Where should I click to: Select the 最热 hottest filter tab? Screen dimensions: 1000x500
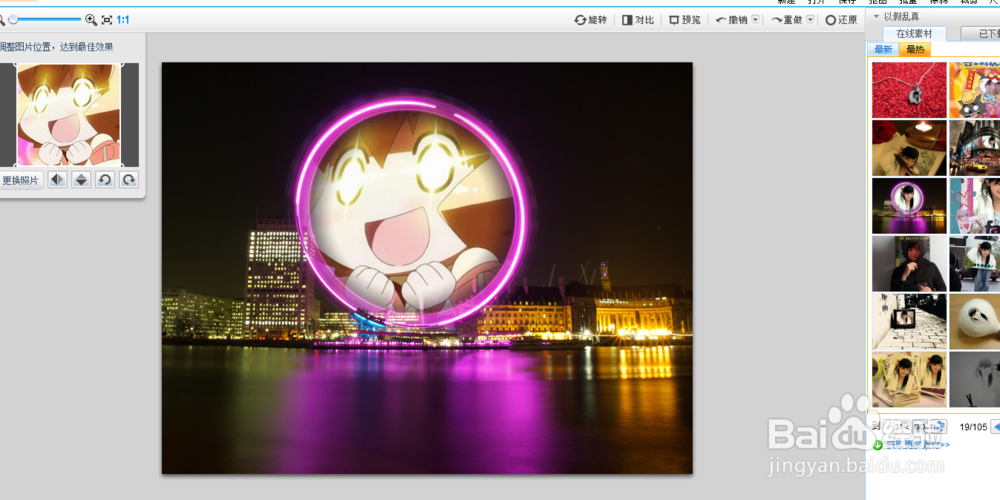[x=915, y=50]
